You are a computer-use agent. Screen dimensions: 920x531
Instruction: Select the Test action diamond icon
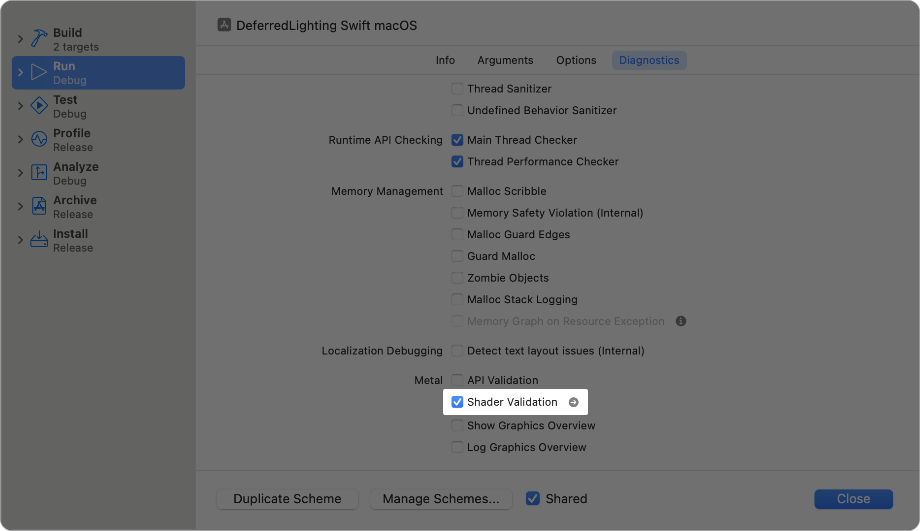(x=39, y=106)
